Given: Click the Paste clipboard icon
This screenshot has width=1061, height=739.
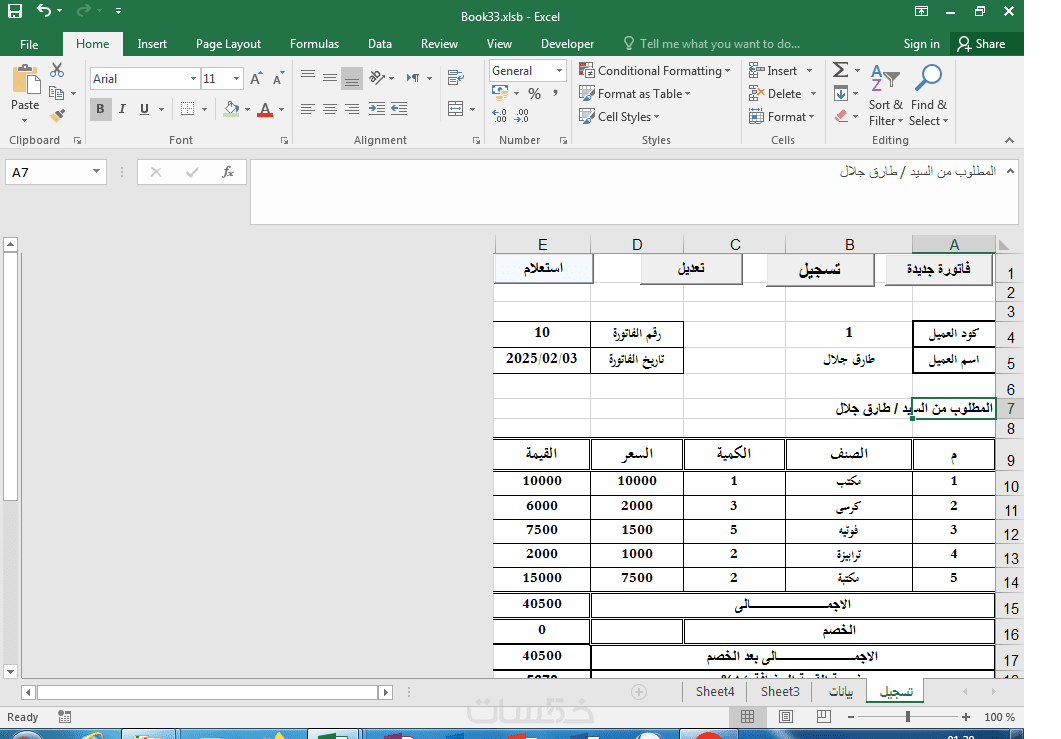Looking at the screenshot, I should click(25, 80).
